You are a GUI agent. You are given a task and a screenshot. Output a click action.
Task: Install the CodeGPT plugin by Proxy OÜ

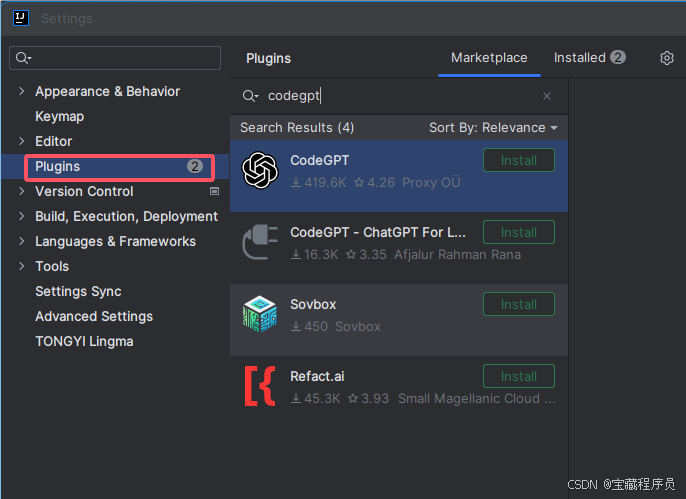[x=518, y=160]
